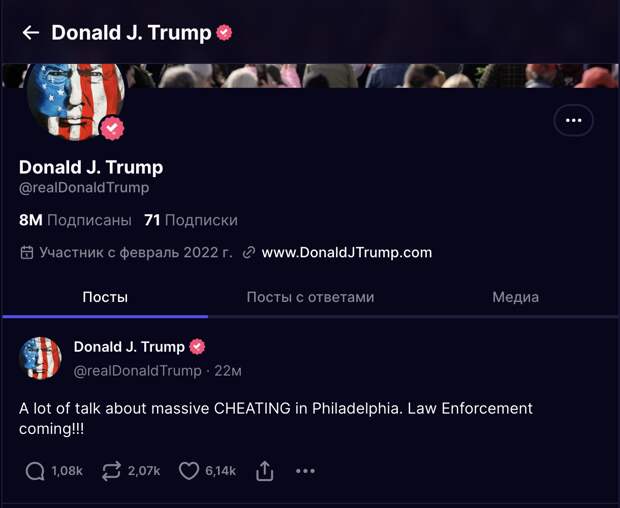
Task: Open the 71 Подписки following list
Action: [x=191, y=220]
